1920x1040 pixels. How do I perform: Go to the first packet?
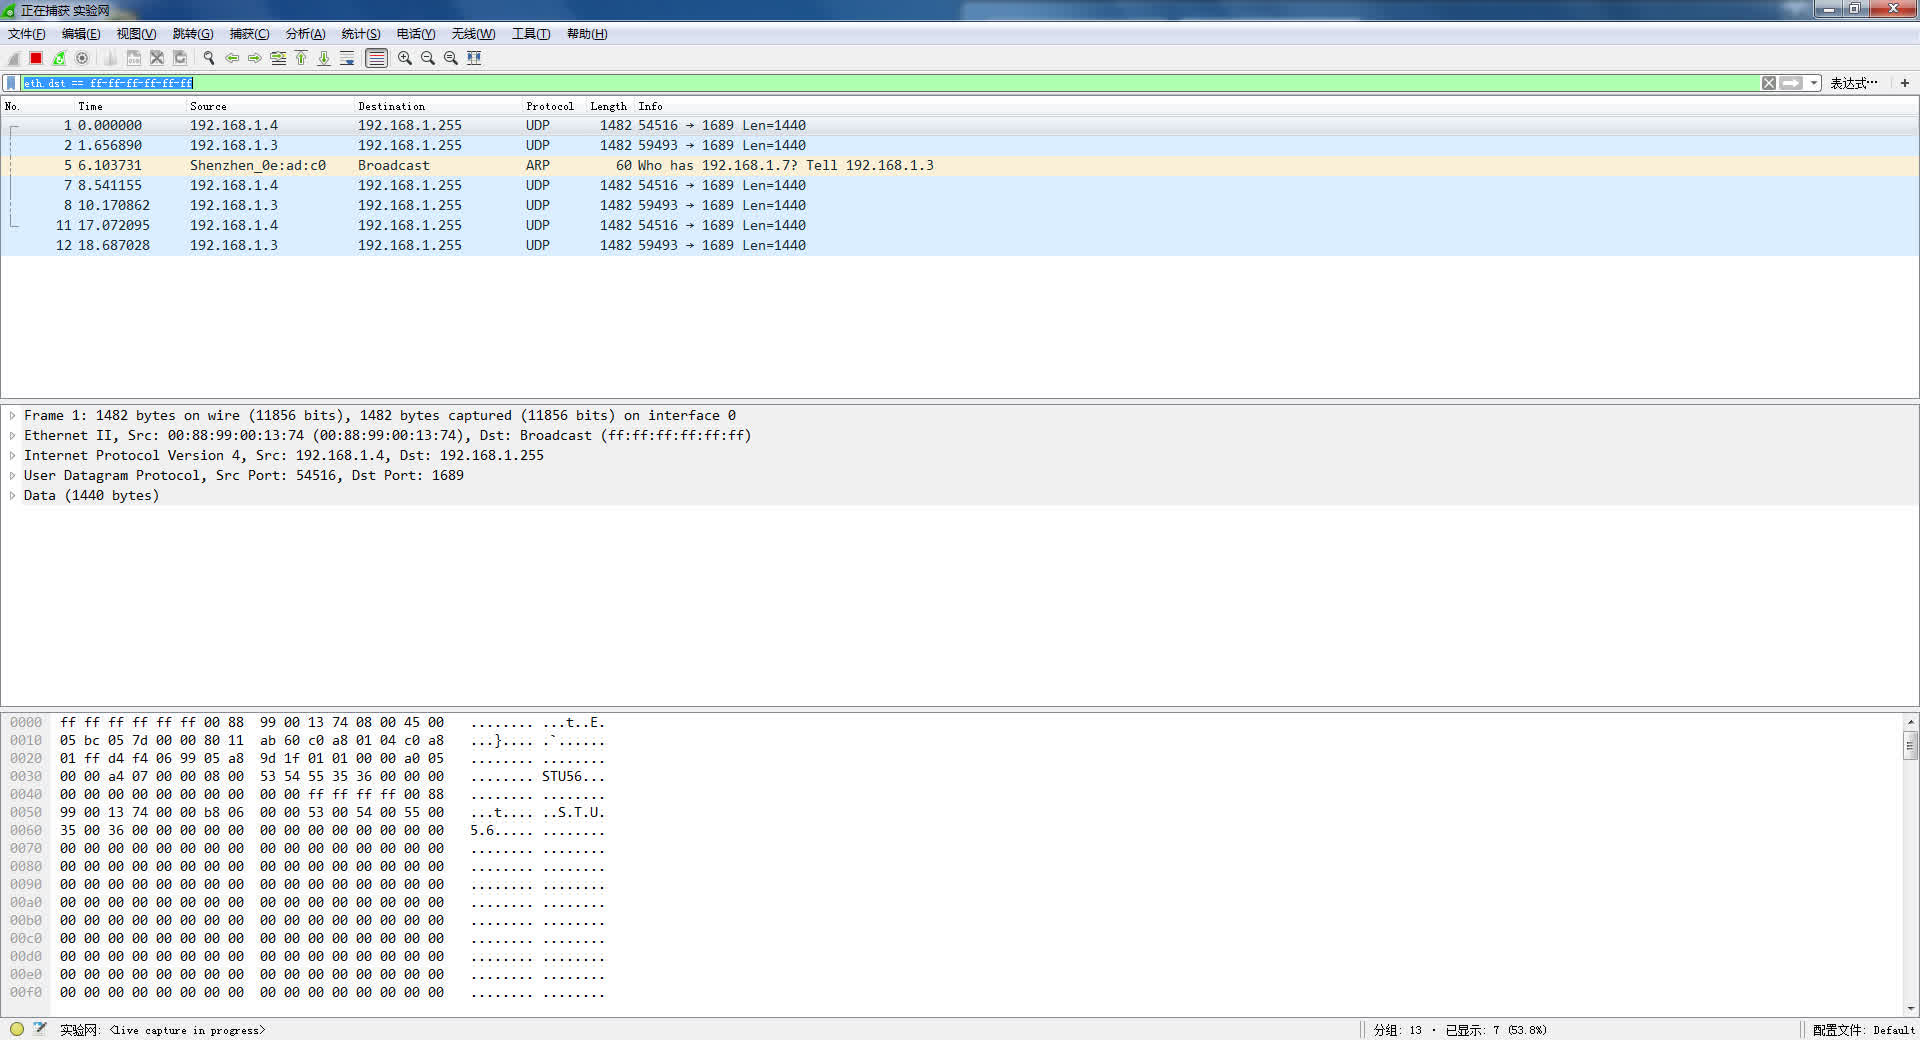(301, 58)
